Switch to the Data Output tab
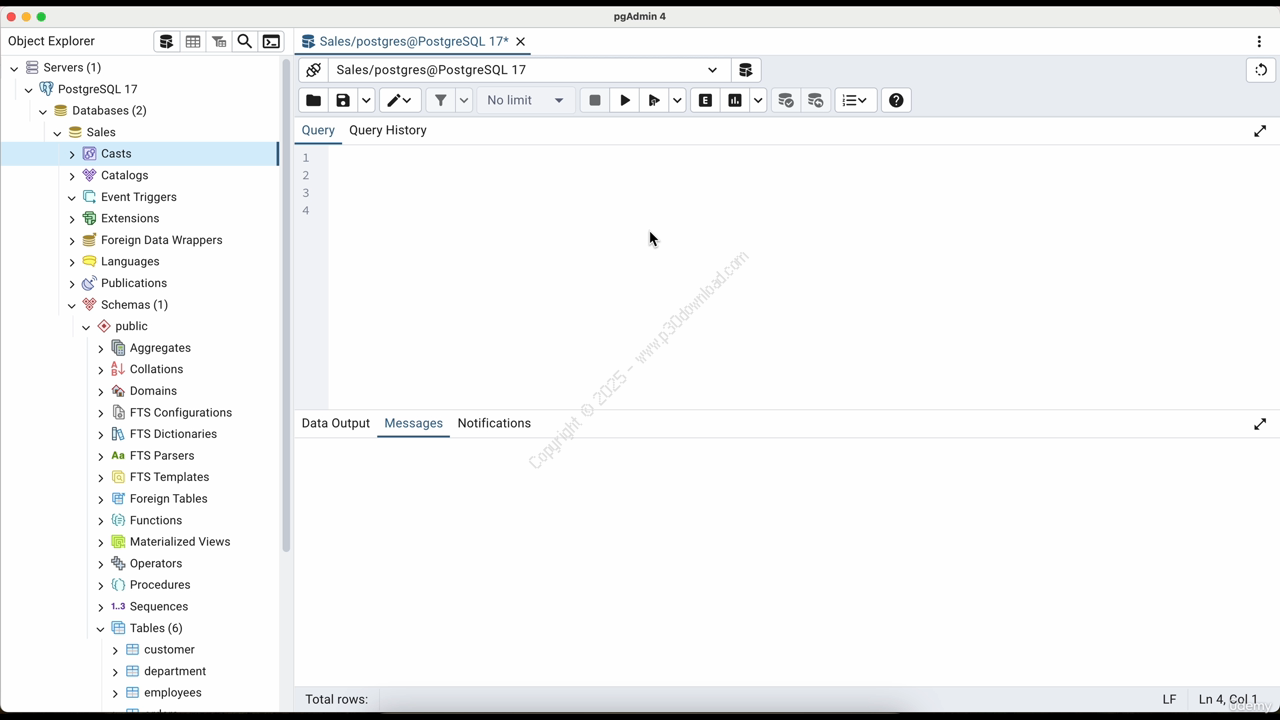The image size is (1280, 720). click(x=336, y=423)
